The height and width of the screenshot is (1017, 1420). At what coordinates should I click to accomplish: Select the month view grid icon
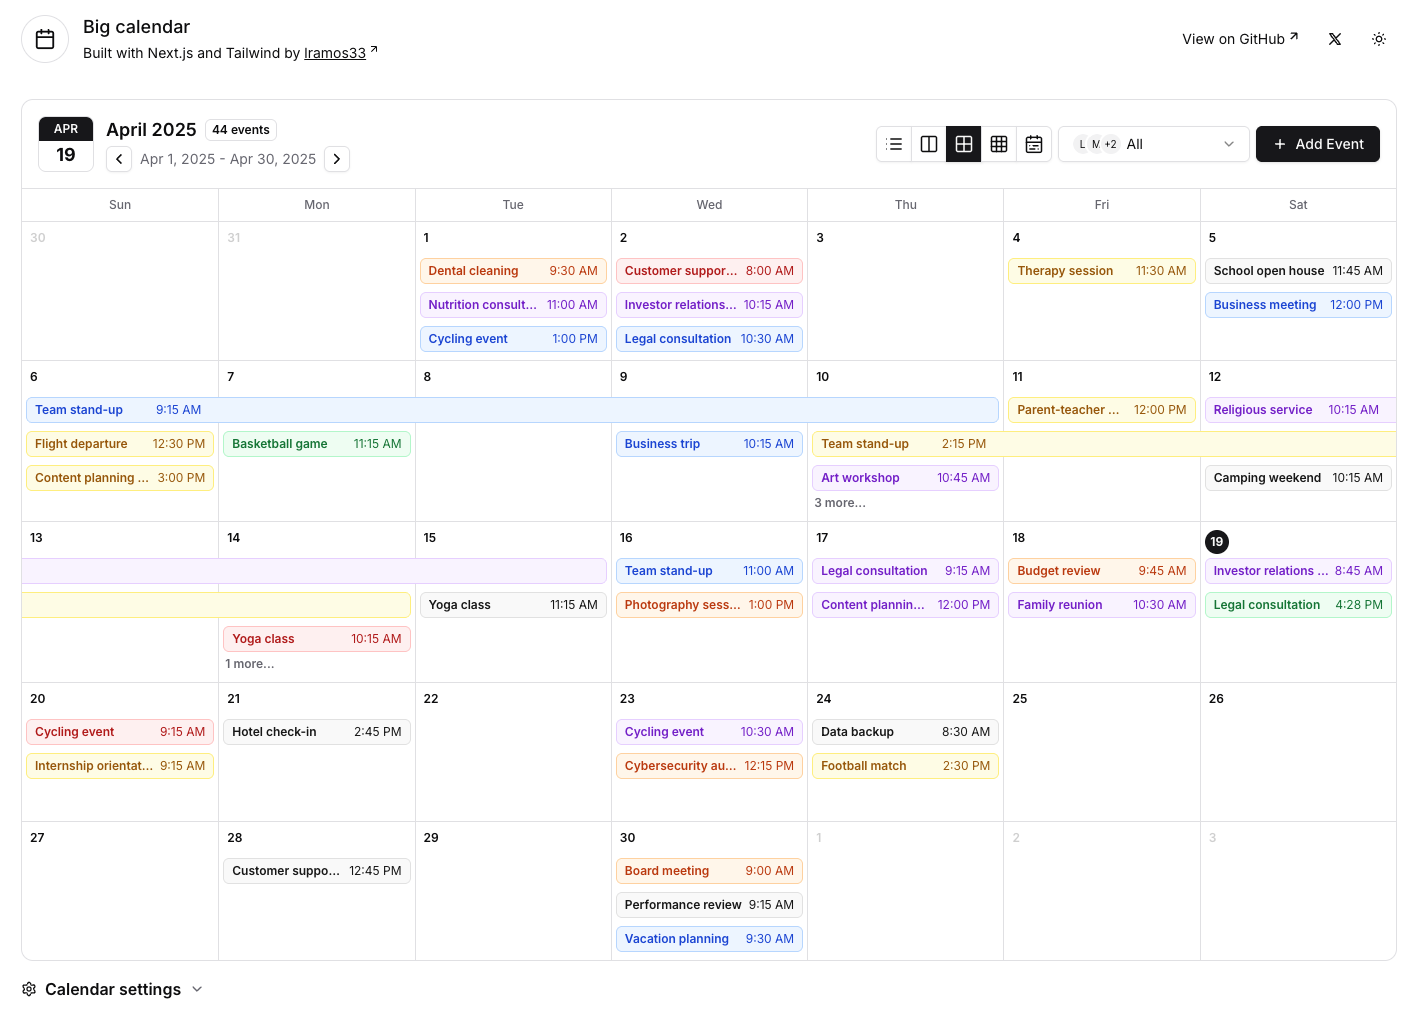964,144
